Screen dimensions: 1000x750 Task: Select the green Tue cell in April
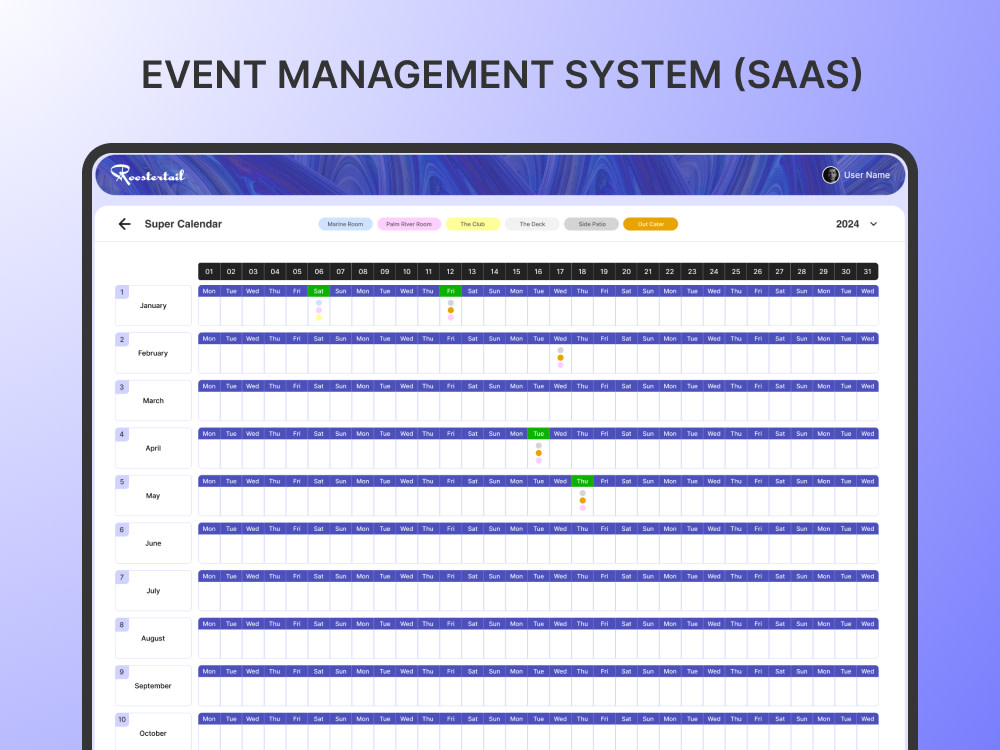538,434
